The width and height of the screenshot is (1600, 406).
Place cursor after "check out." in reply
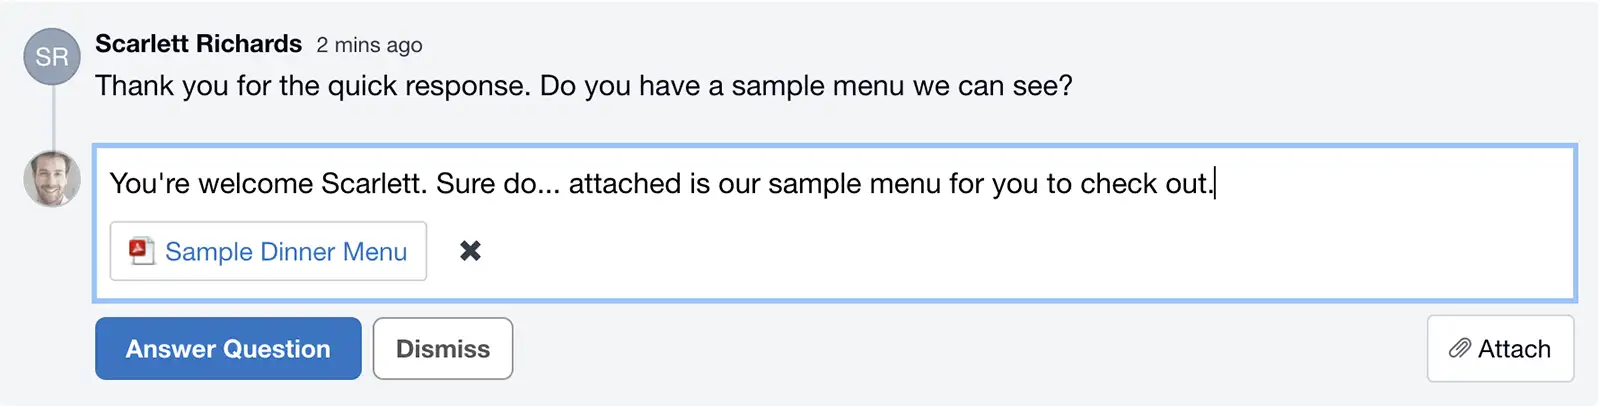1214,184
